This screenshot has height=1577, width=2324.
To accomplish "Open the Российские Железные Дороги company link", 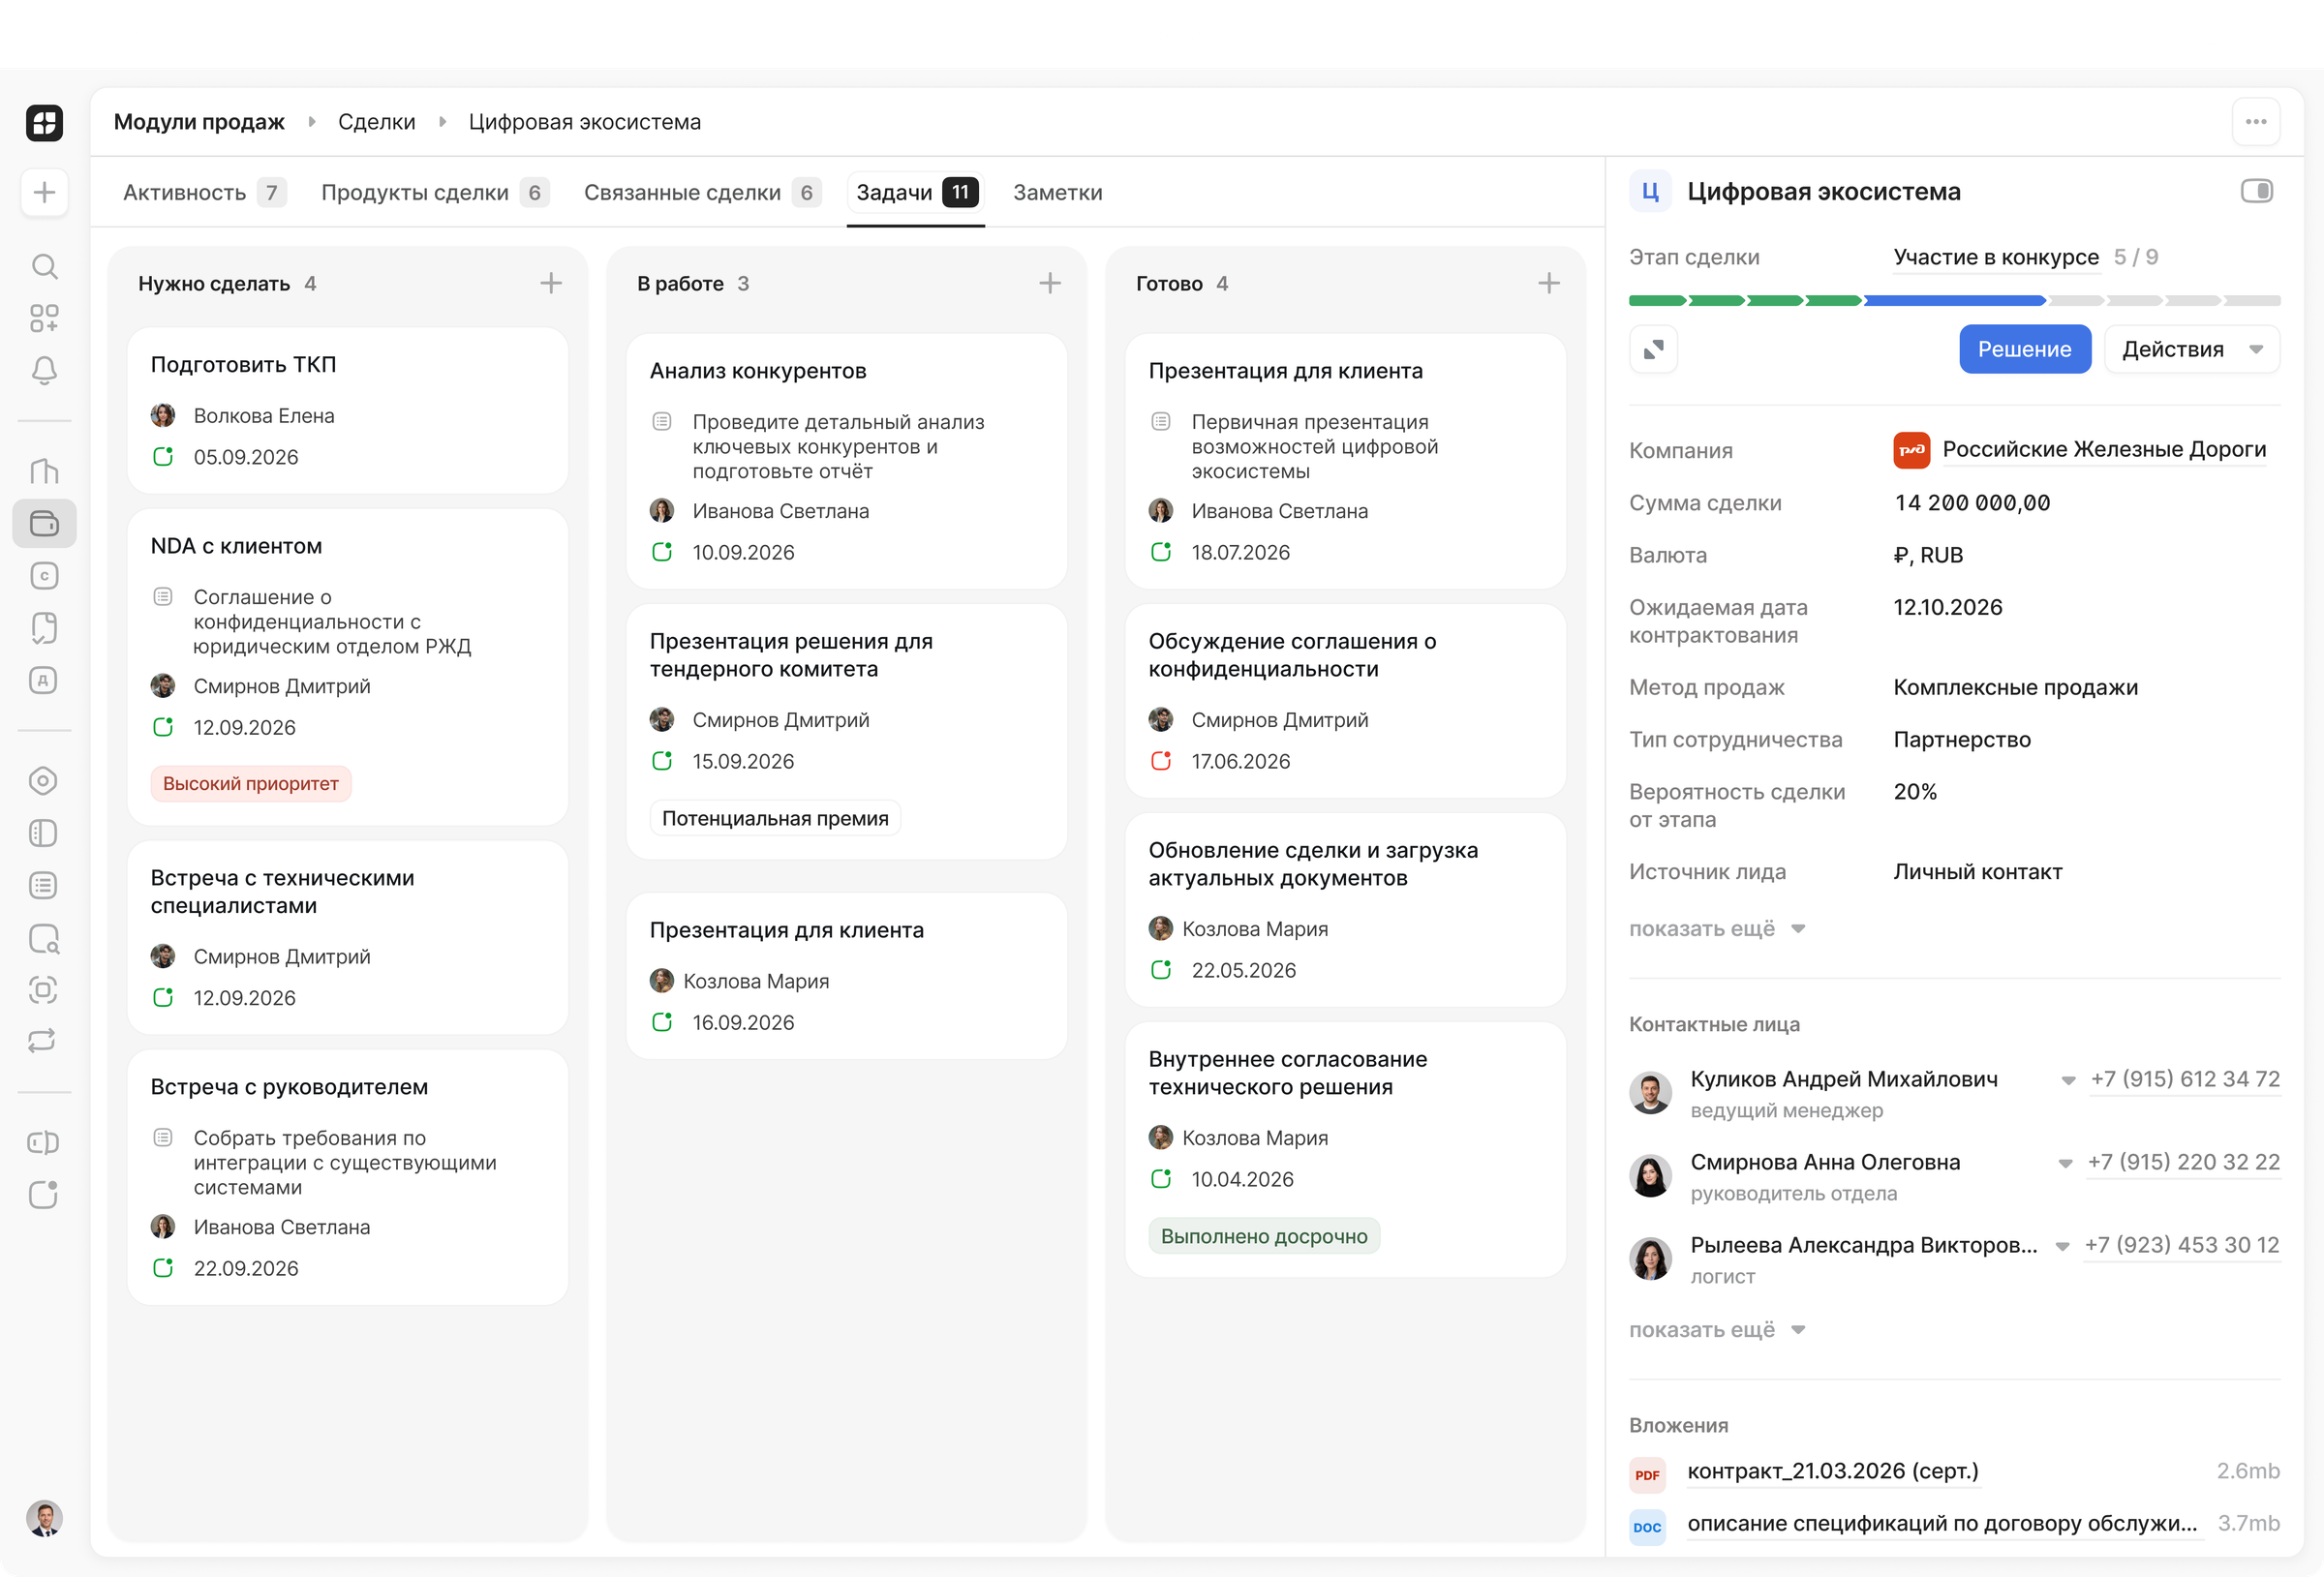I will [2104, 449].
